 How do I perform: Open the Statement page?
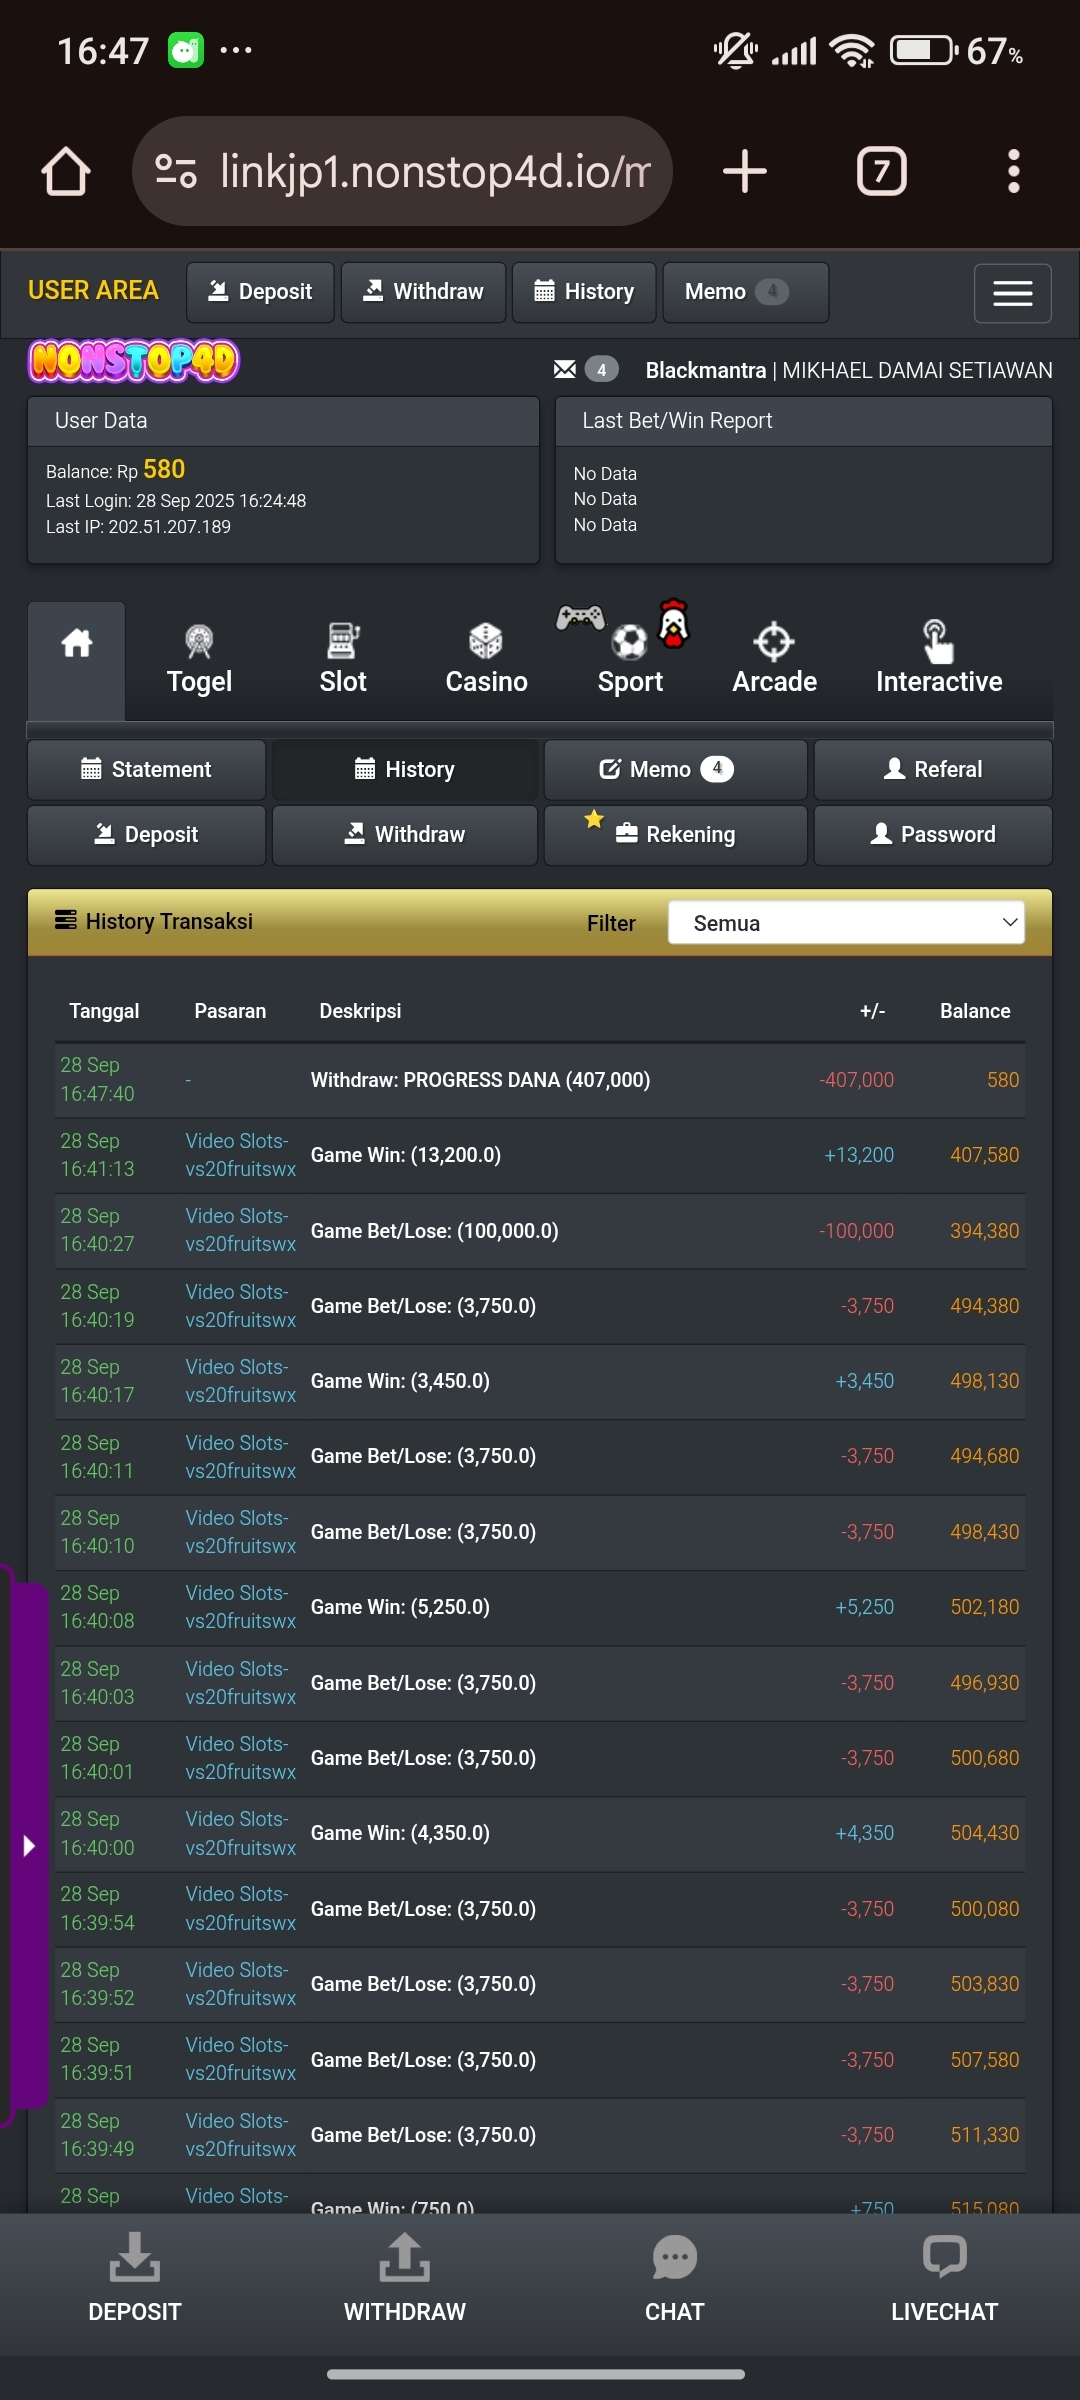tap(146, 770)
